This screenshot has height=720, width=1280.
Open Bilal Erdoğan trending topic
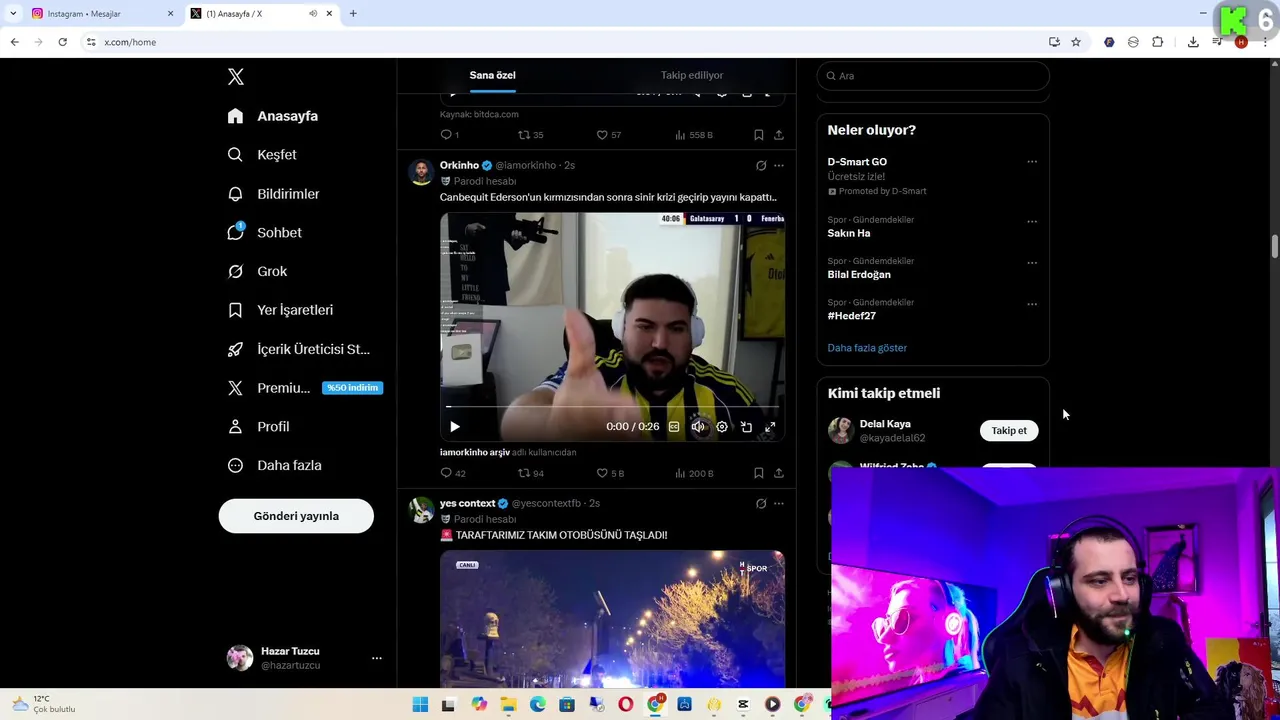click(859, 274)
